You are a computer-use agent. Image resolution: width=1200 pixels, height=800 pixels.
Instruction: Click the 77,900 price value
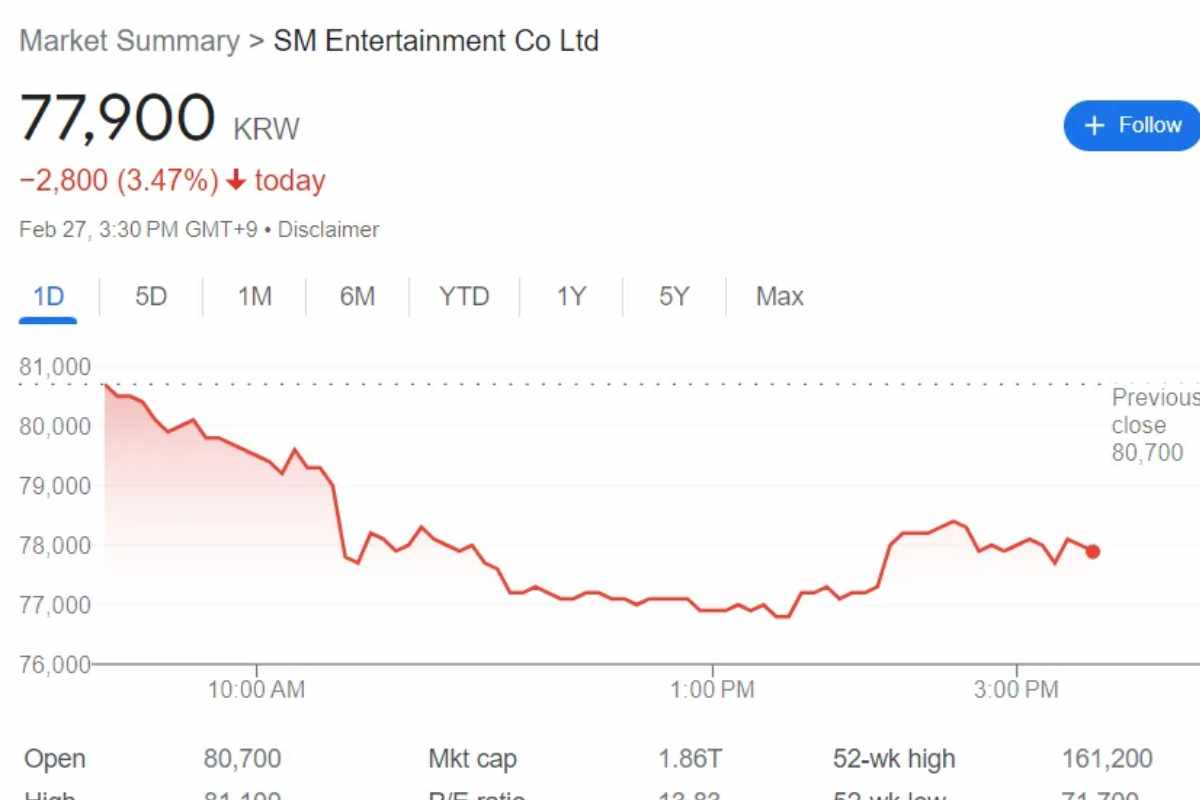pyautogui.click(x=117, y=118)
